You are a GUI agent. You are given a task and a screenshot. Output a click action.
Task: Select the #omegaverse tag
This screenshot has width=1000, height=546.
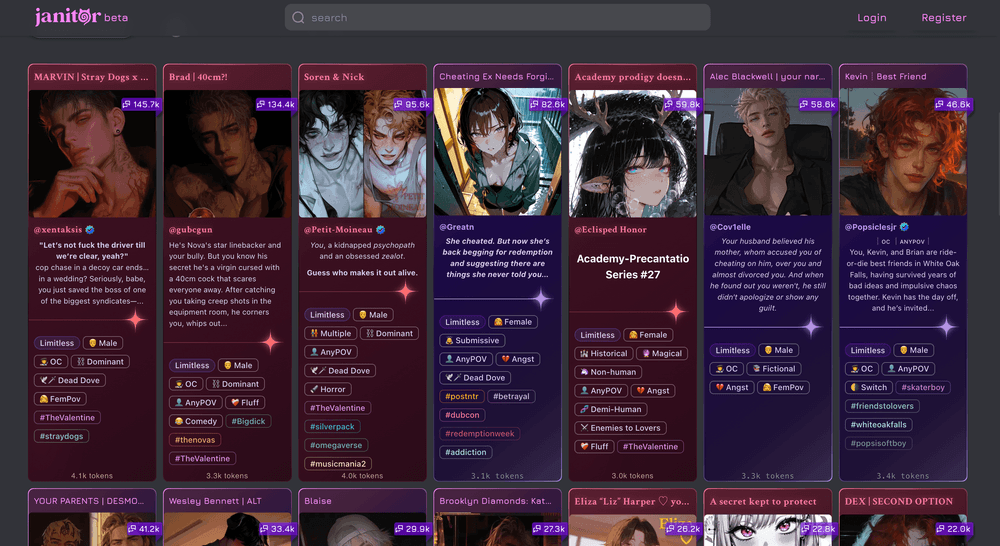(336, 445)
